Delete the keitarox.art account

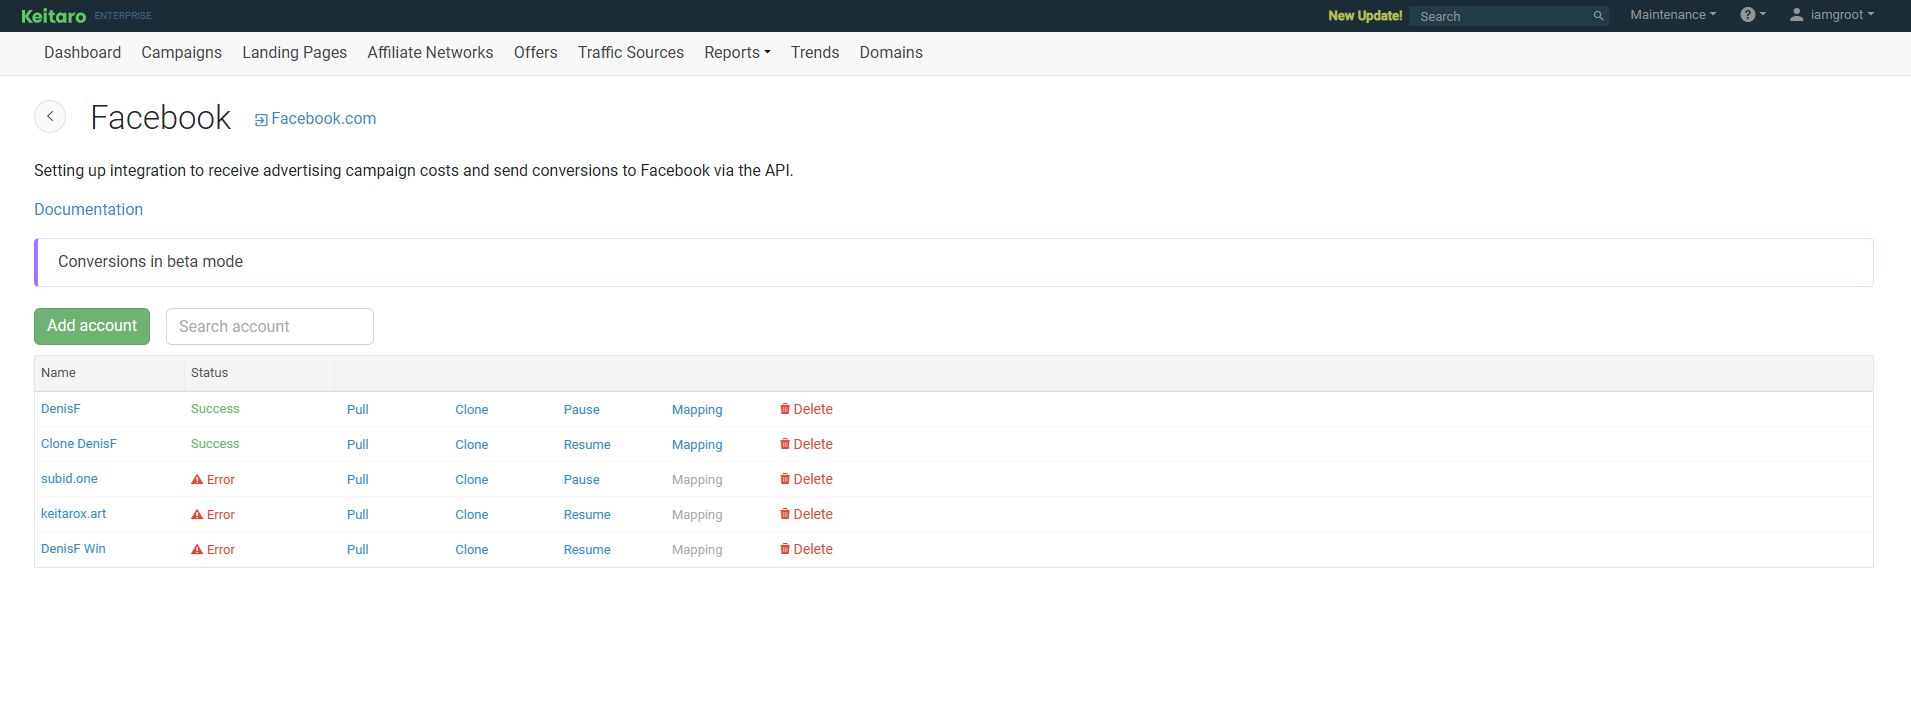[806, 514]
